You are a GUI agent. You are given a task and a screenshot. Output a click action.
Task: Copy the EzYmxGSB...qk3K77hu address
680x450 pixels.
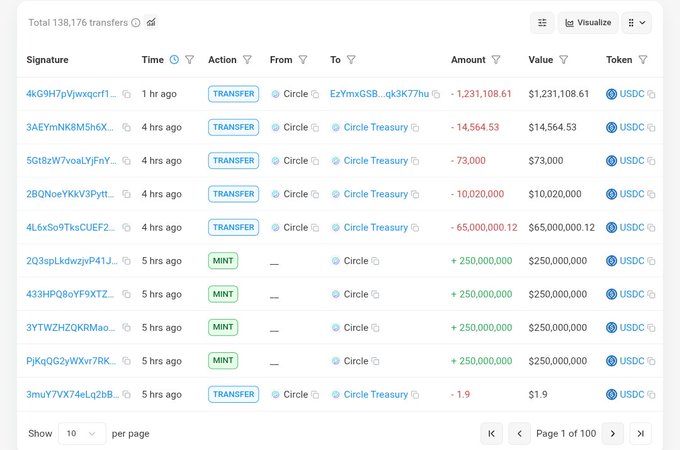click(x=436, y=94)
